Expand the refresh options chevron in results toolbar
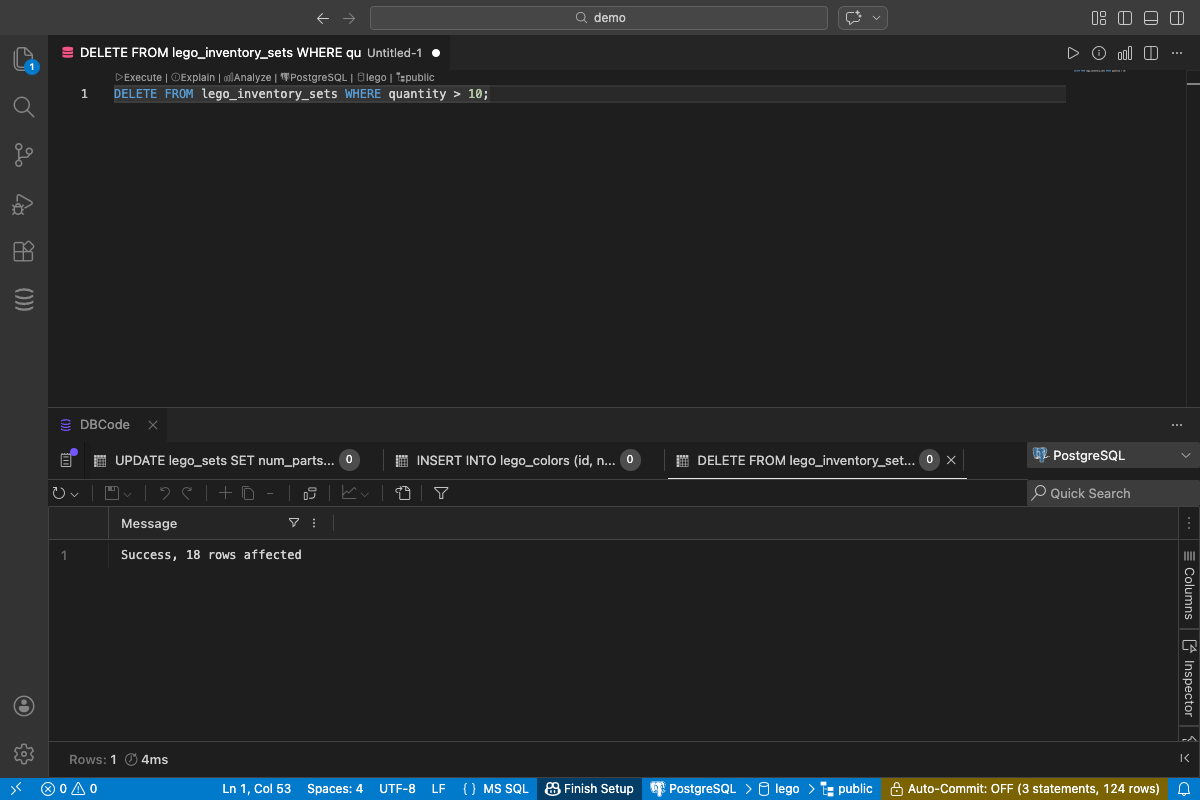Viewport: 1200px width, 800px height. (x=75, y=493)
